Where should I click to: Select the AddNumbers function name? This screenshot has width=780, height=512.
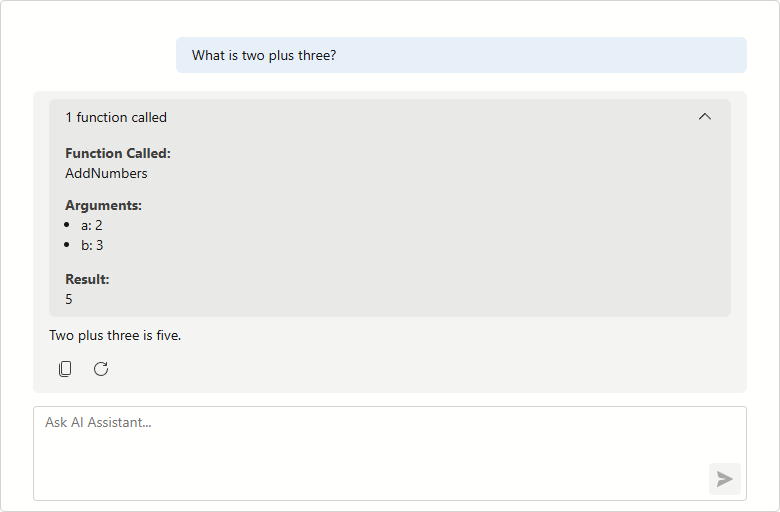(x=106, y=173)
